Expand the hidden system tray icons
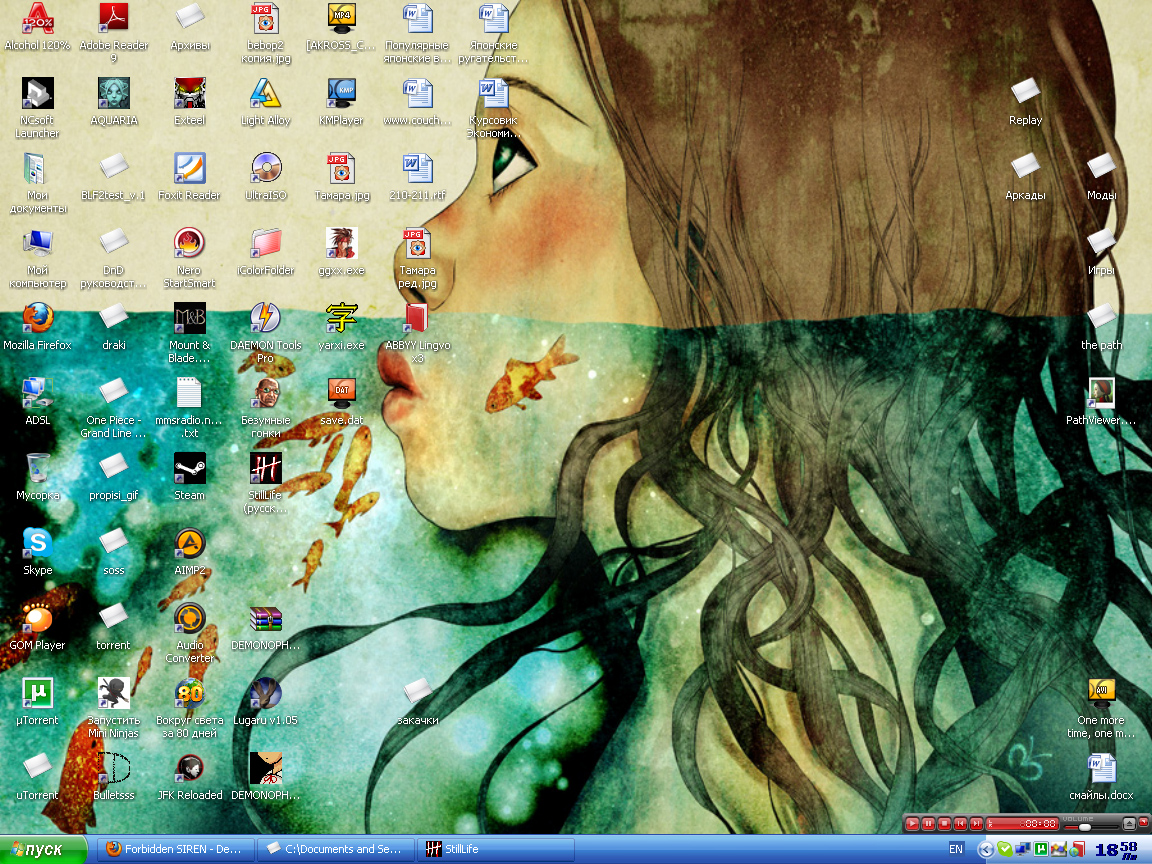The height and width of the screenshot is (864, 1152). point(986,850)
